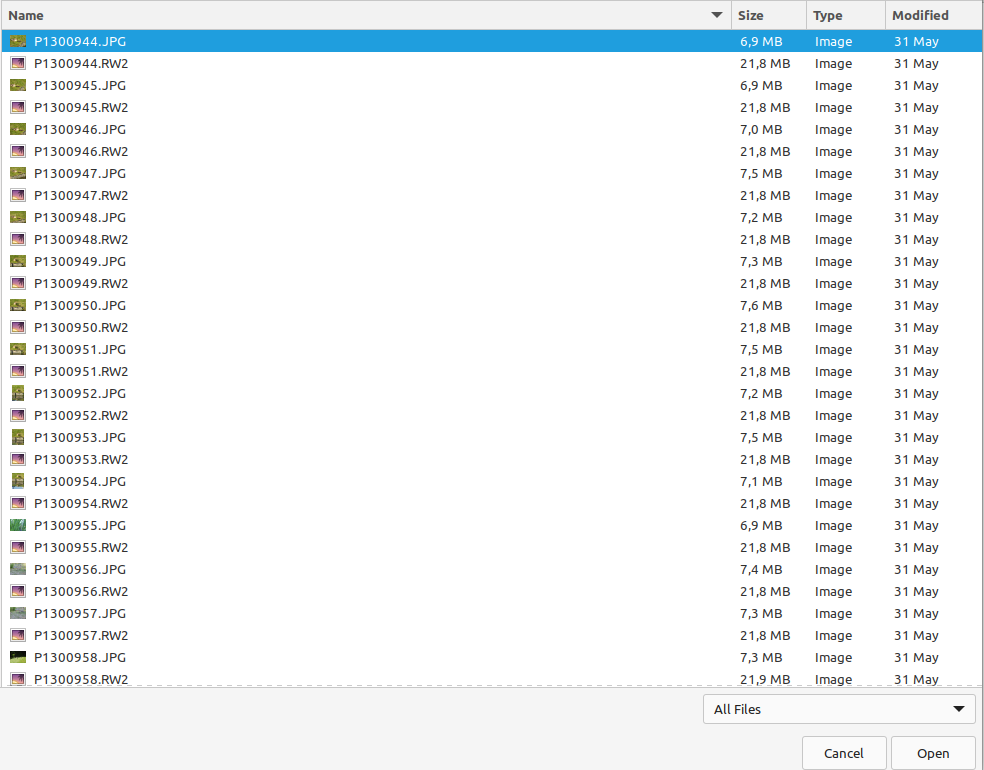Viewport: 984px width, 770px height.
Task: Select file name P1300956.RW2
Action: (x=81, y=591)
